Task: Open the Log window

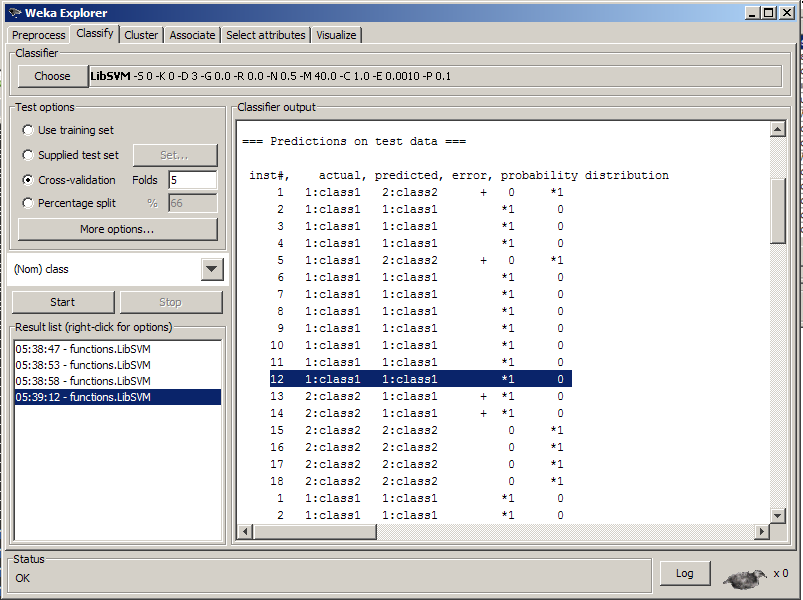Action: point(685,573)
